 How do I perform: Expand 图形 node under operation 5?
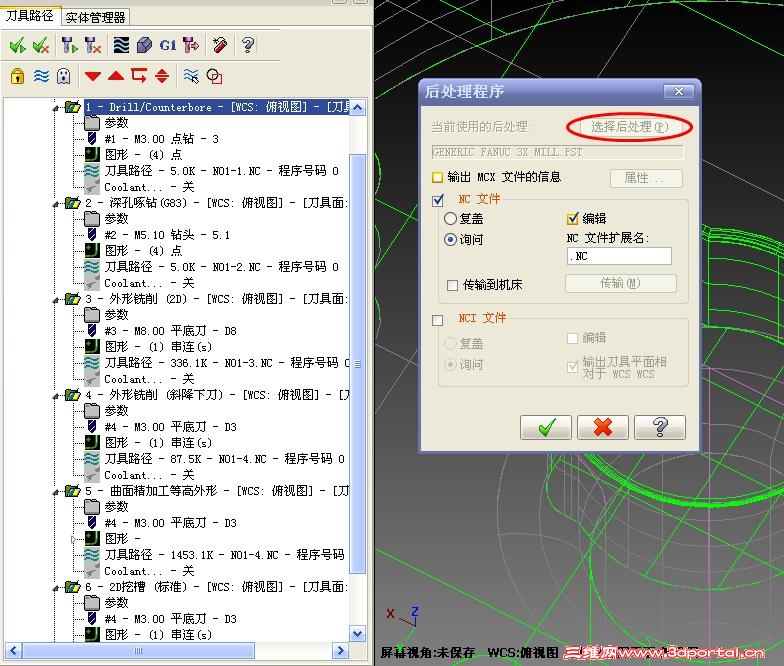(x=74, y=539)
